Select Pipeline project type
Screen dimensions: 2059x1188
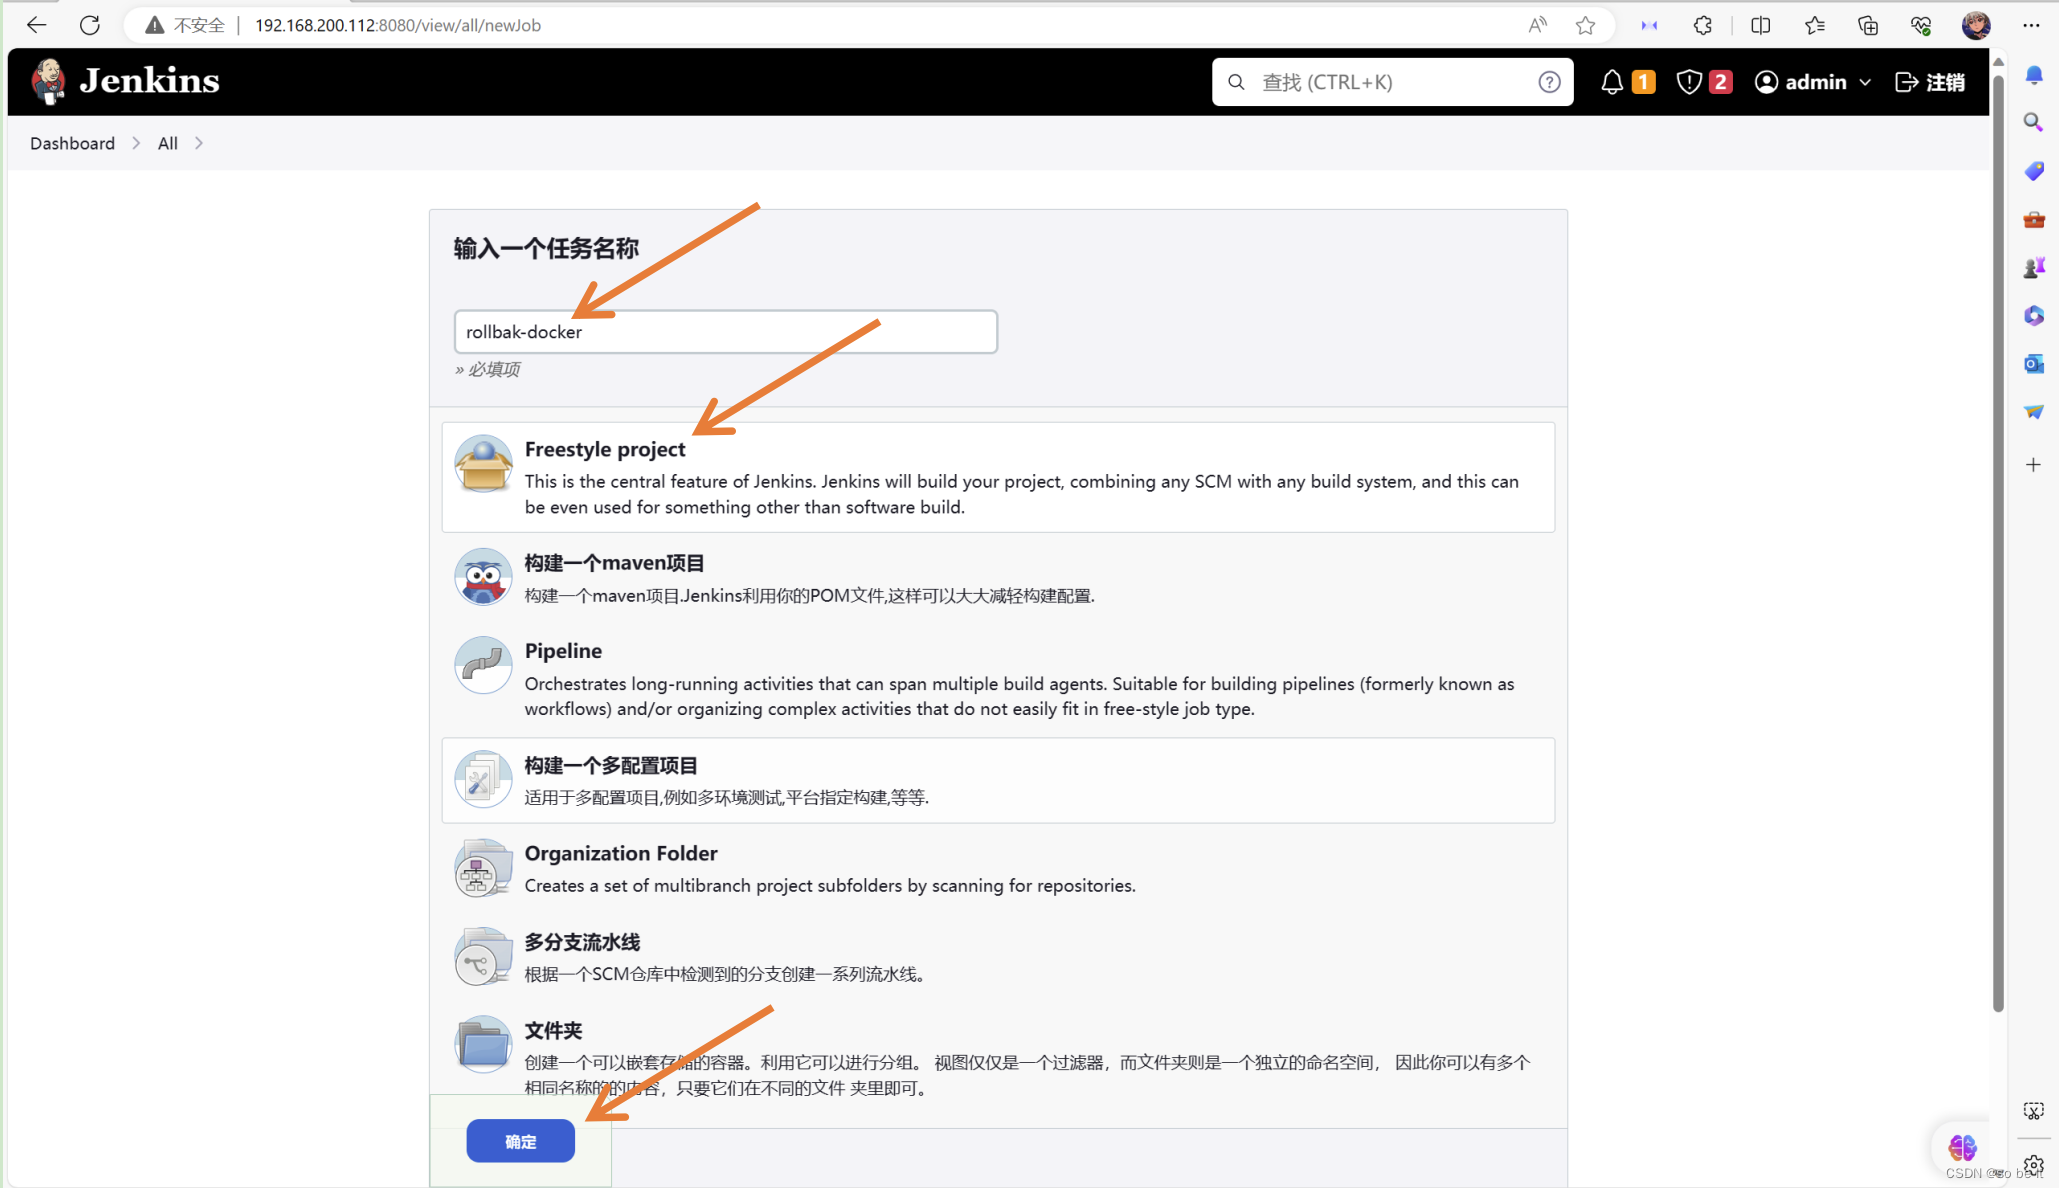[998, 679]
